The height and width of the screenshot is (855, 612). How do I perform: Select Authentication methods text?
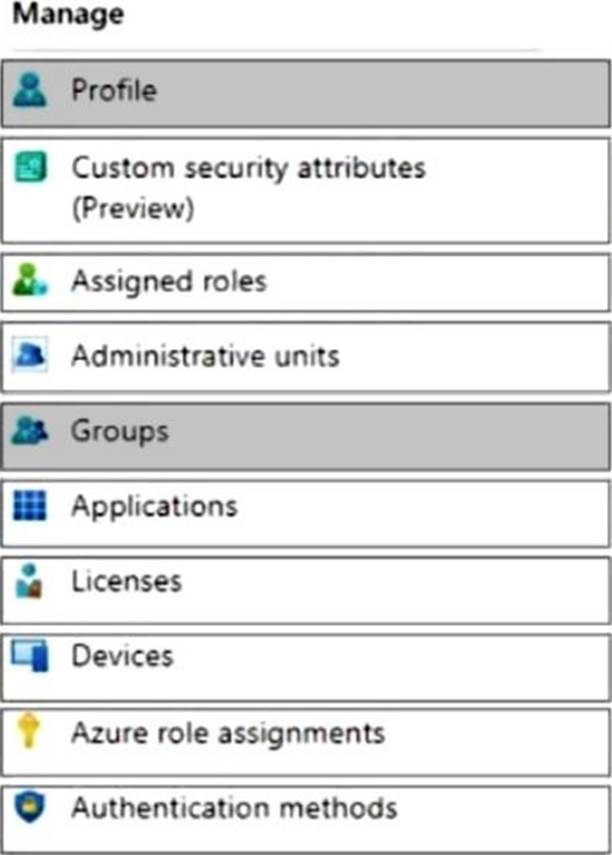pyautogui.click(x=233, y=808)
